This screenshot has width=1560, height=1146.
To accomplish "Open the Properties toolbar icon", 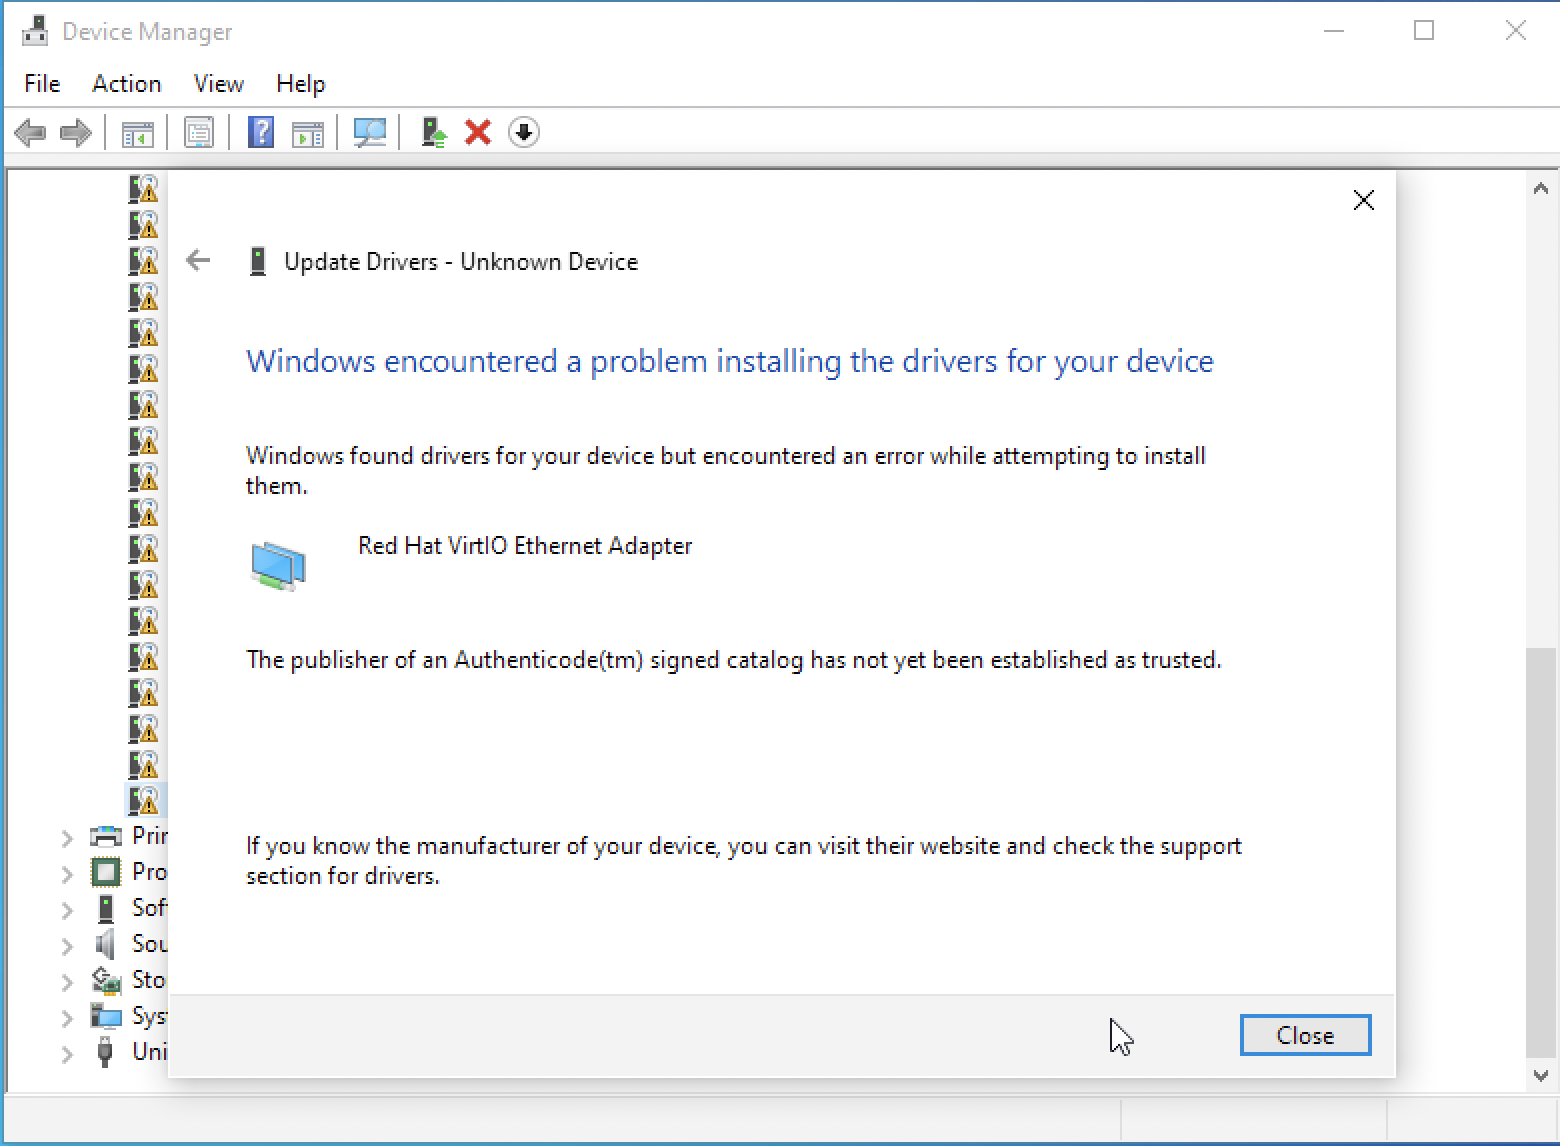I will click(199, 132).
